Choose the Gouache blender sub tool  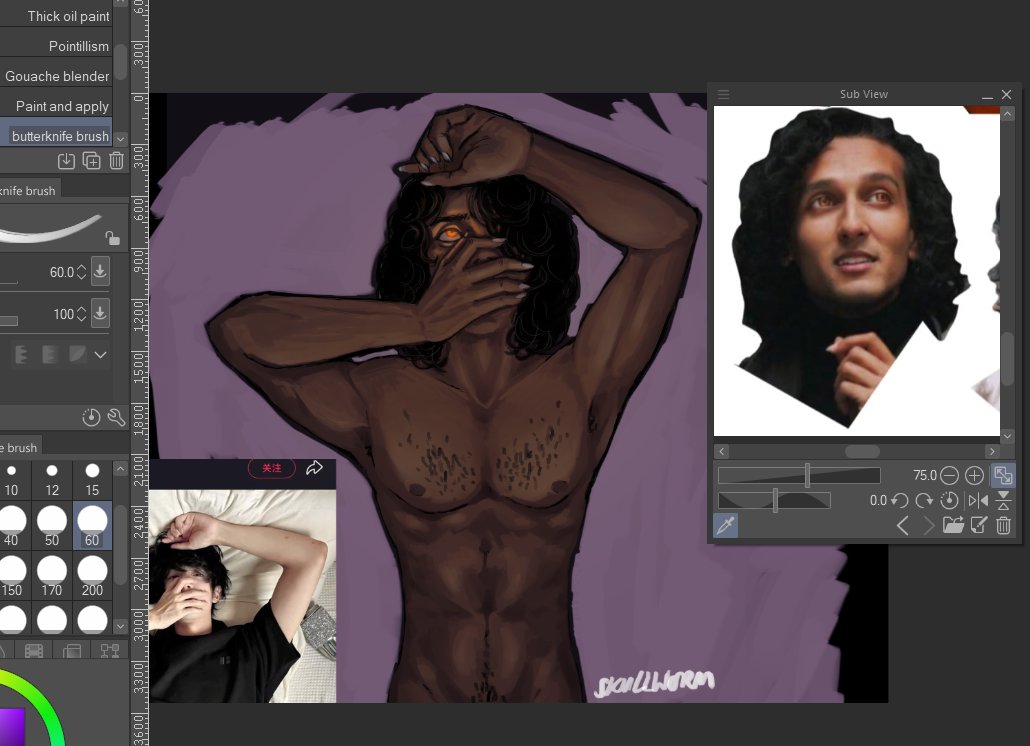coord(56,76)
